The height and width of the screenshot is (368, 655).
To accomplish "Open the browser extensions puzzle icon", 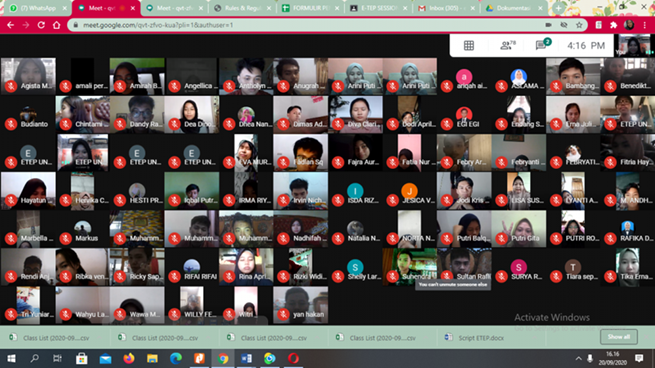I will point(613,25).
